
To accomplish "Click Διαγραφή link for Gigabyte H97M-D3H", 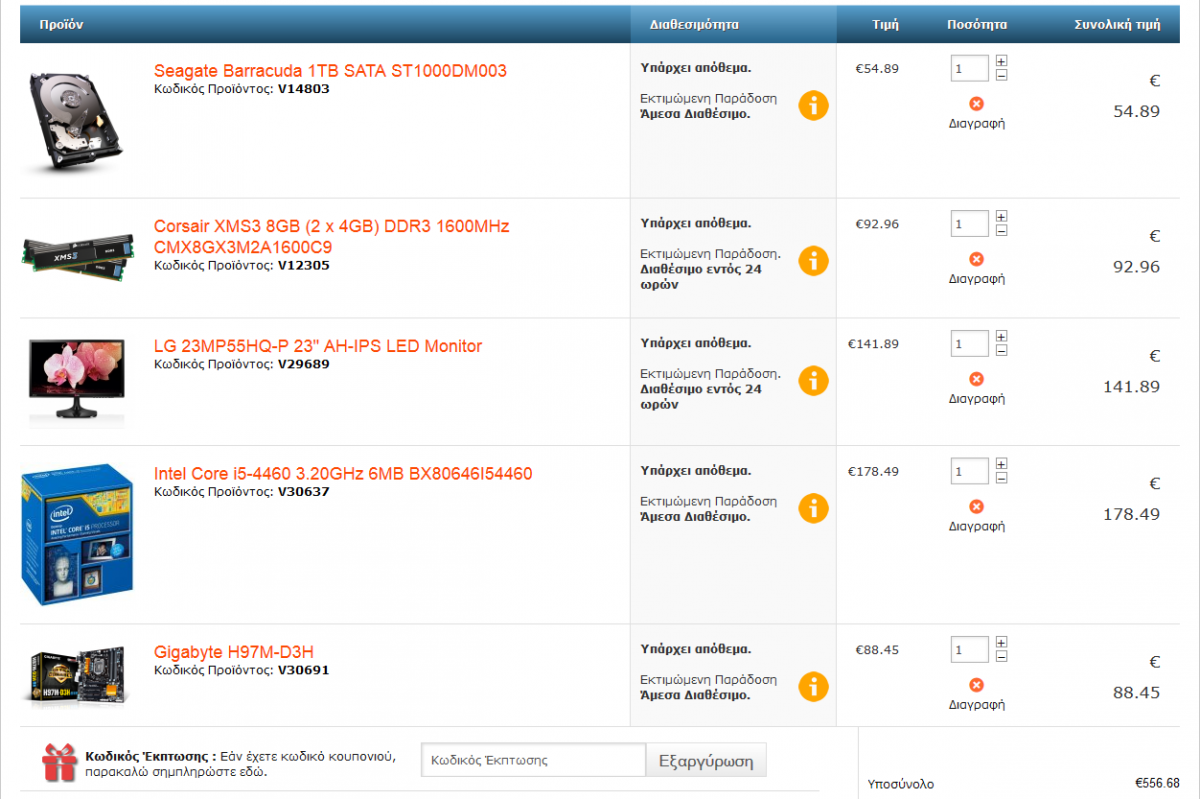I will point(977,705).
